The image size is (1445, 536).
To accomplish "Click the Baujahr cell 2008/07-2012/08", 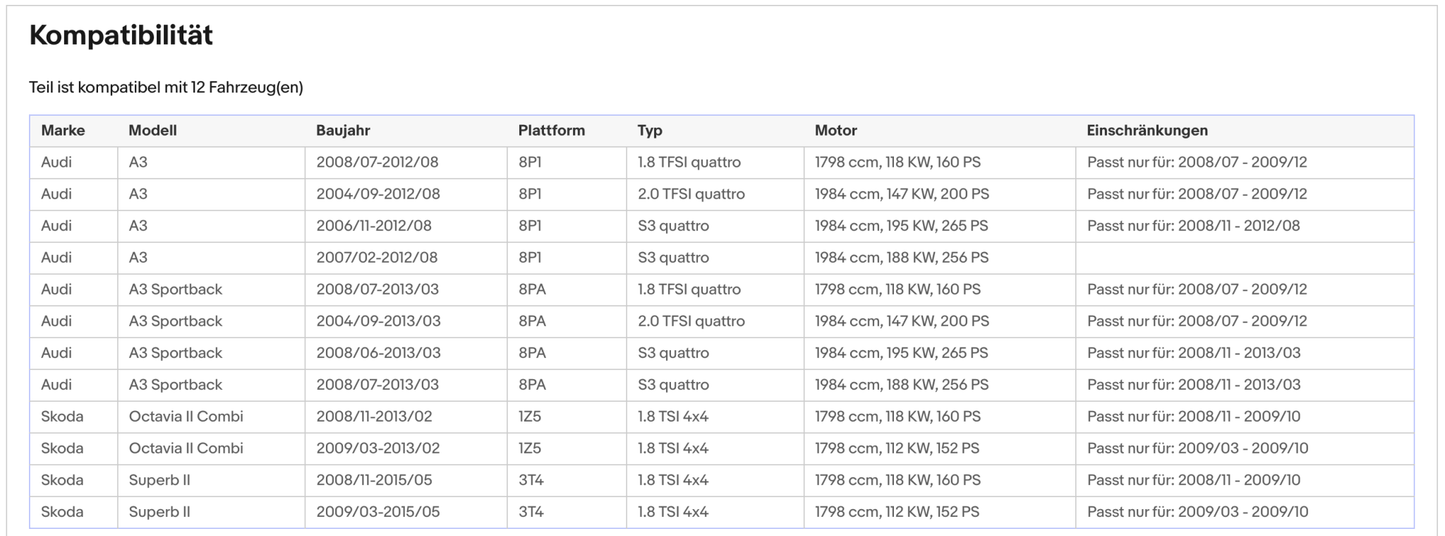I will [377, 162].
